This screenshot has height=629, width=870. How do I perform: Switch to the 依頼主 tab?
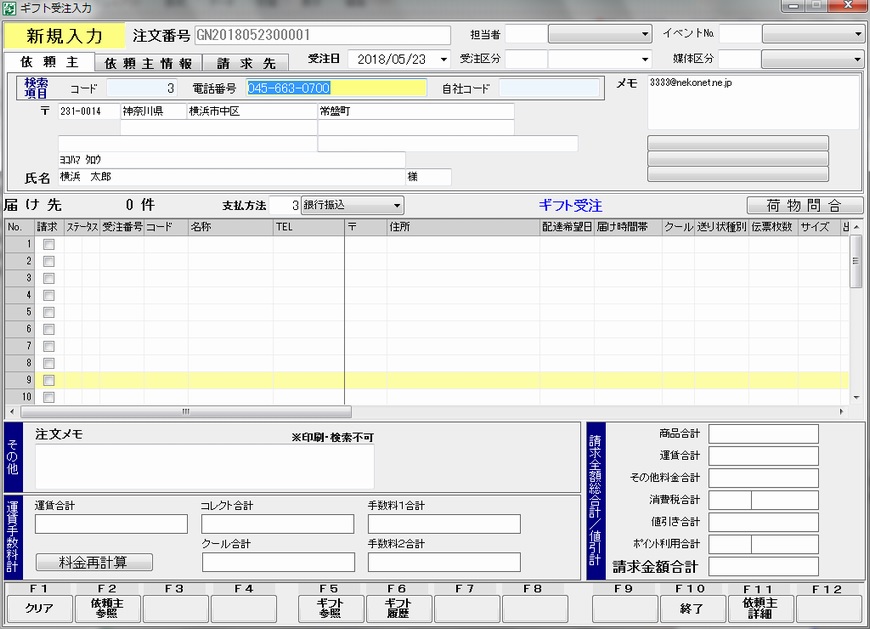point(49,62)
